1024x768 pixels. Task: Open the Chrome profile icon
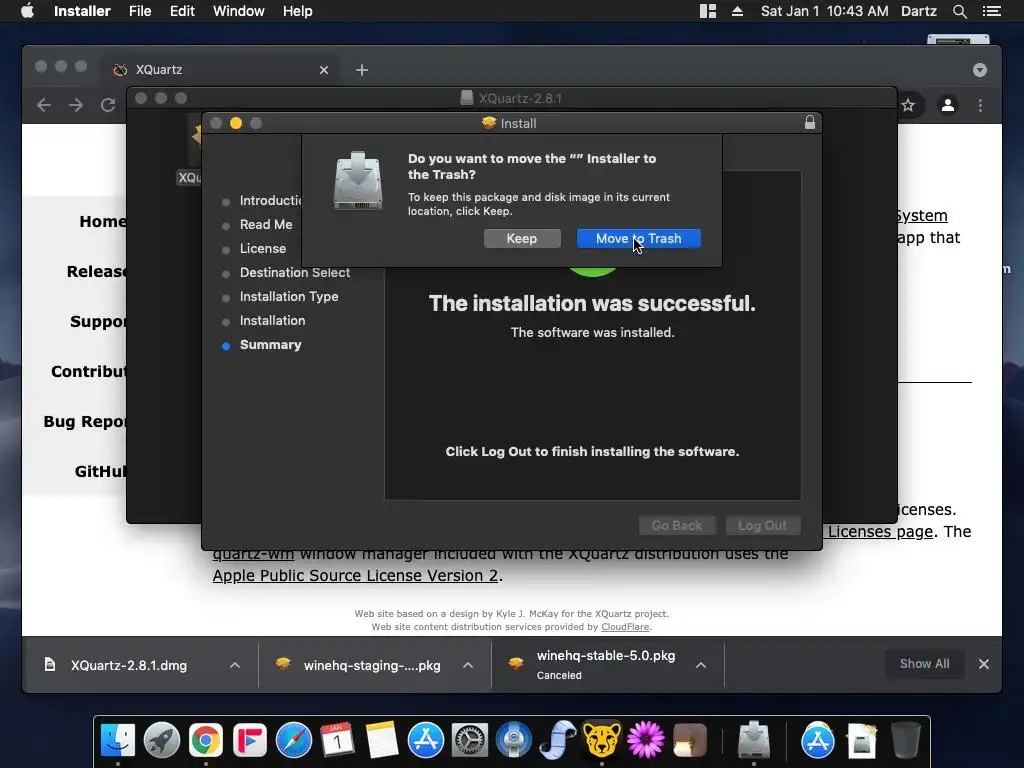(948, 105)
